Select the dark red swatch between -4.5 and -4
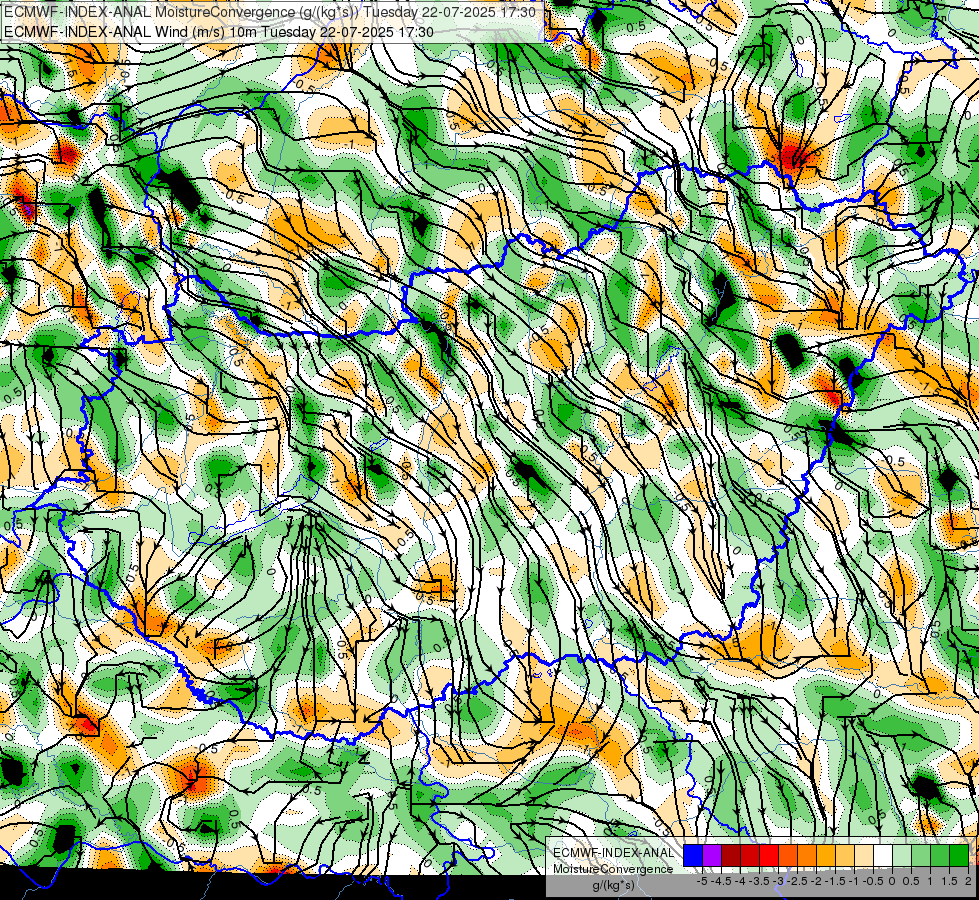979x900 pixels. tap(731, 855)
